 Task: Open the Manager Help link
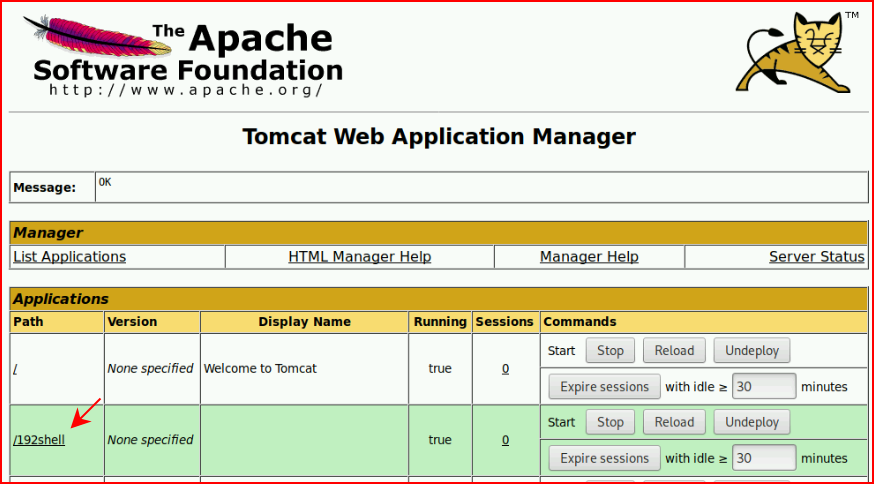click(x=589, y=256)
